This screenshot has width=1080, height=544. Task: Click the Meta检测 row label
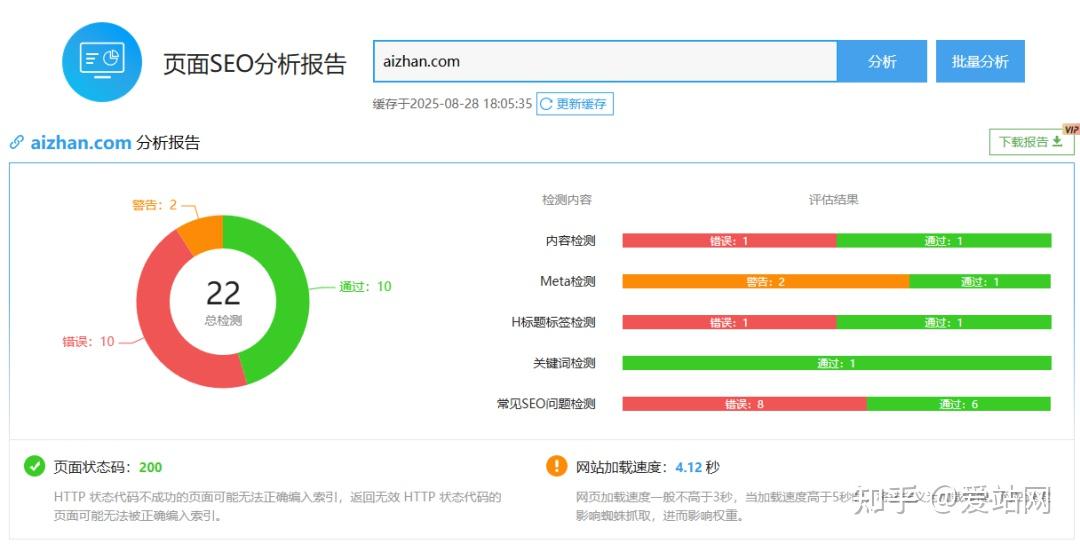coord(568,281)
